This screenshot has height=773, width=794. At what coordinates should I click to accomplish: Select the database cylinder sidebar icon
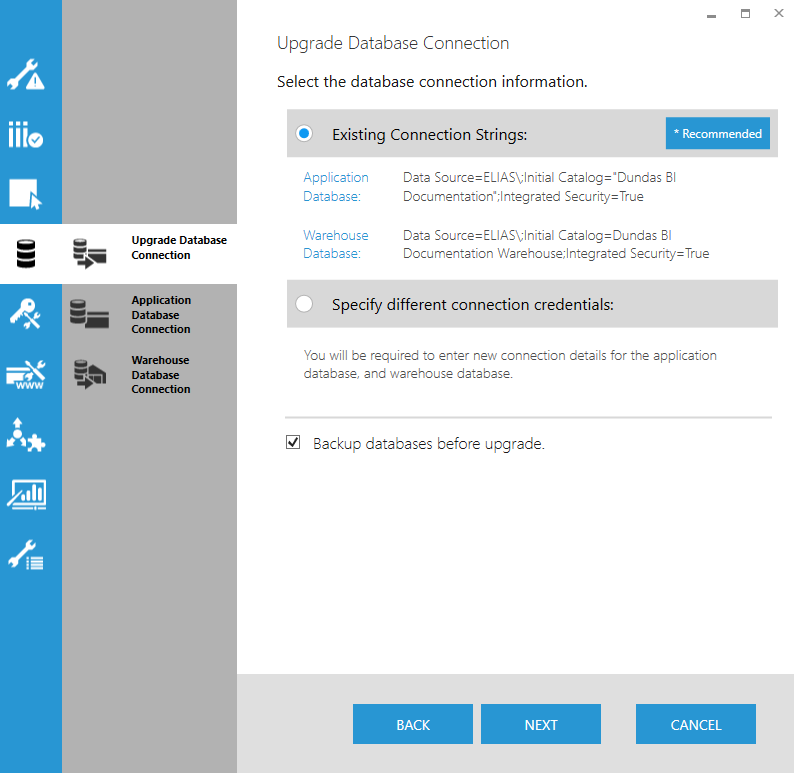tap(26, 255)
